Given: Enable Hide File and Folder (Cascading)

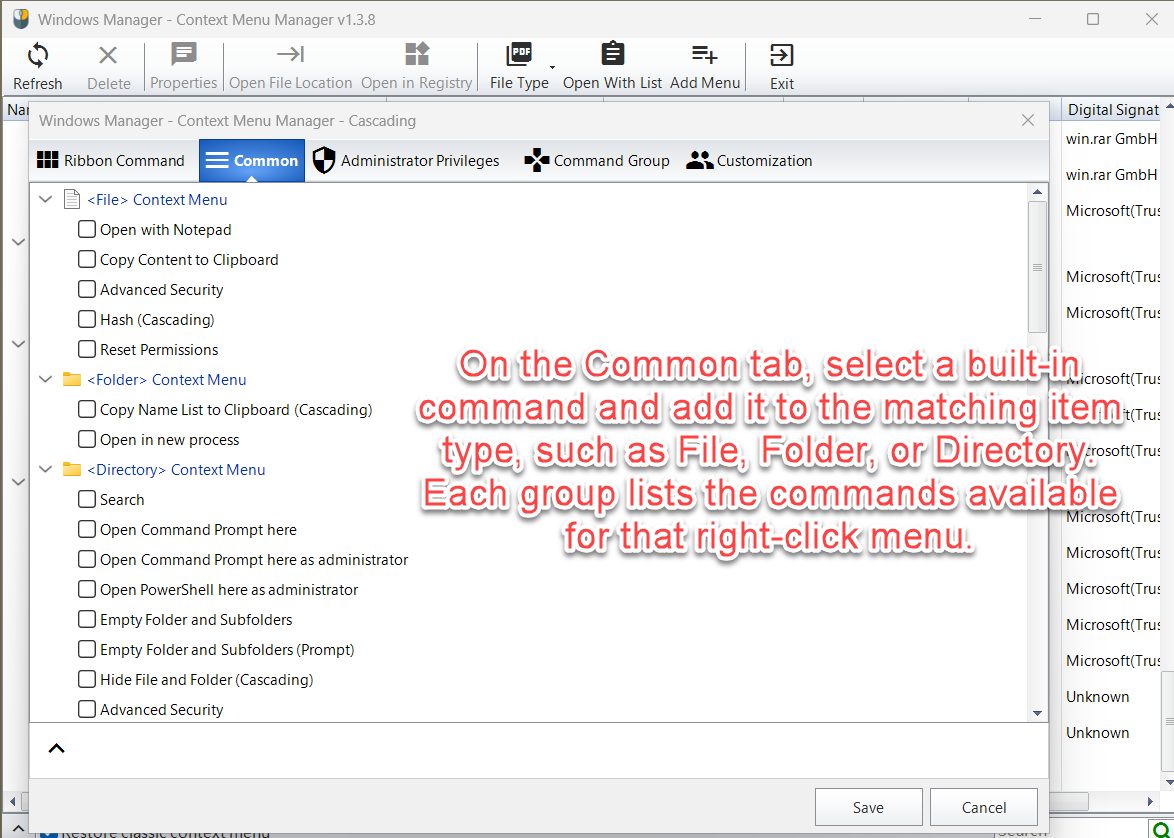Looking at the screenshot, I should point(87,678).
